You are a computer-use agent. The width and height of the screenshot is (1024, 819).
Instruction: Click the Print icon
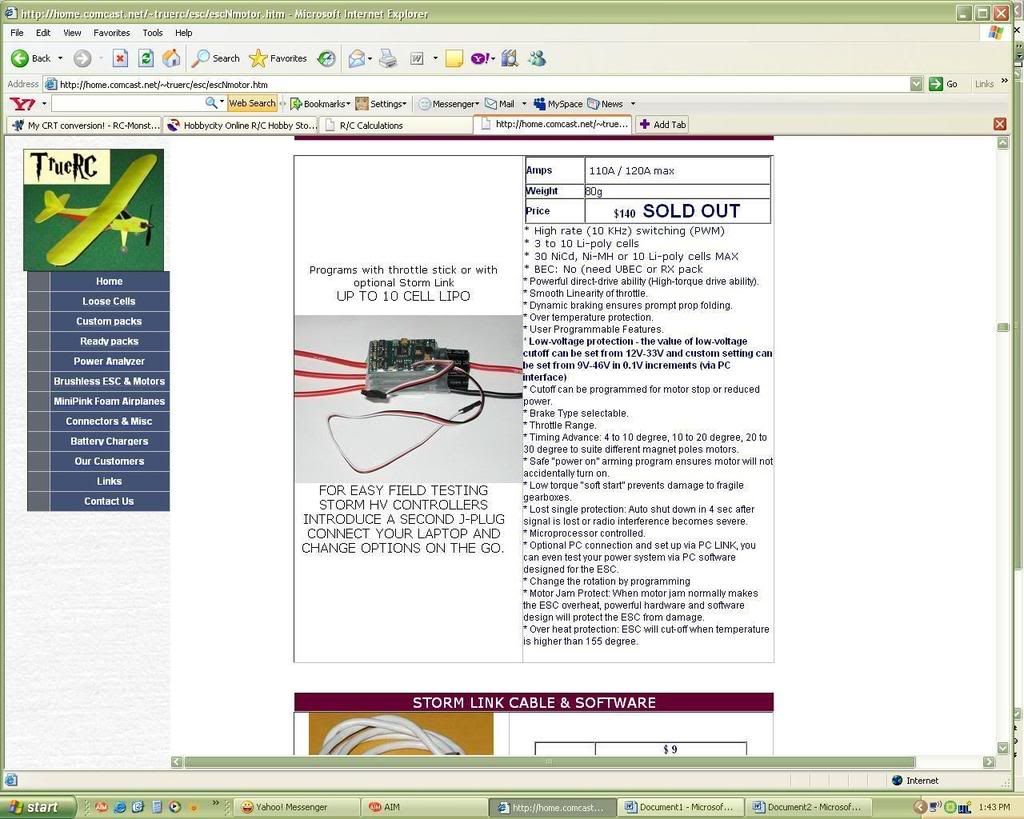pyautogui.click(x=388, y=58)
